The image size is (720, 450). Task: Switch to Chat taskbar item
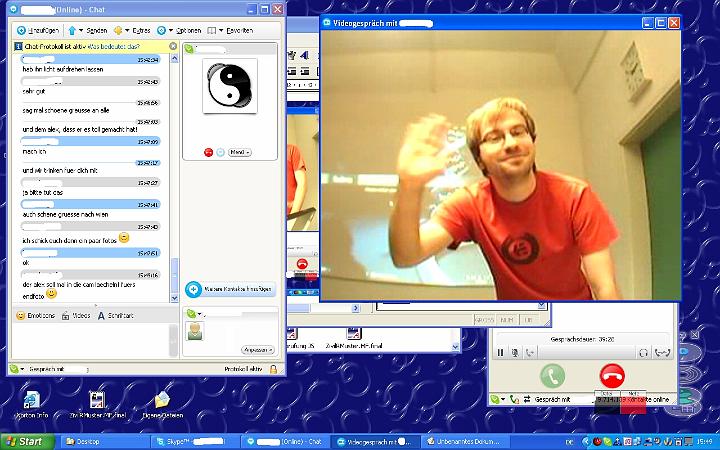284,442
